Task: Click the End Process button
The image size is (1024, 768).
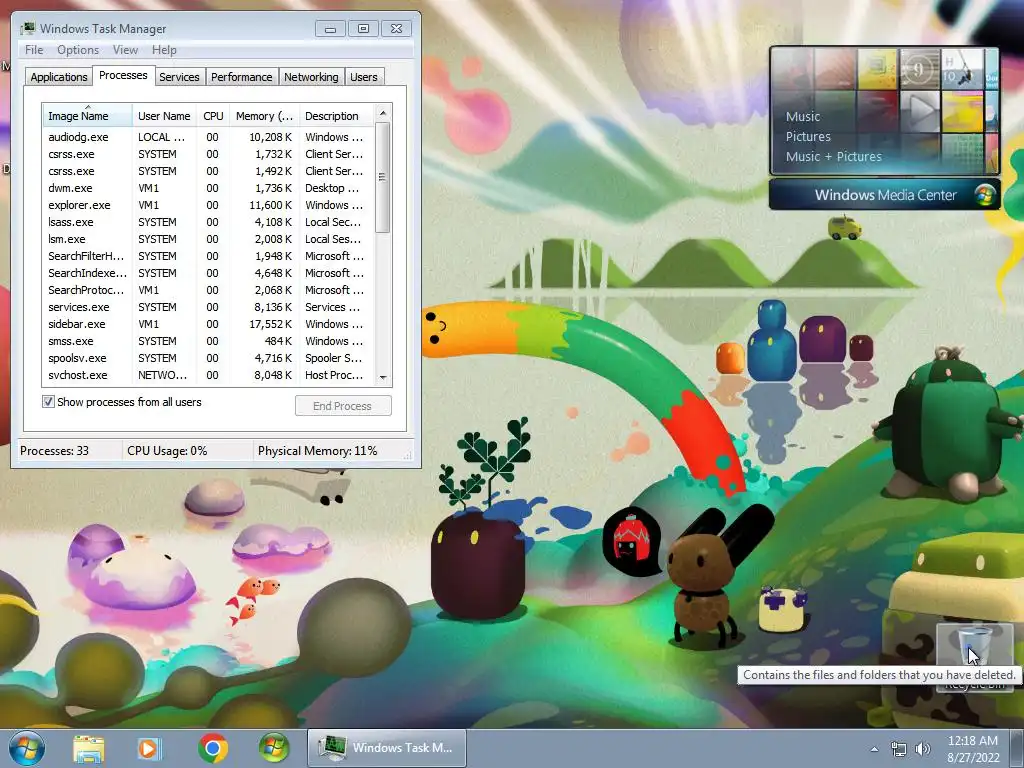Action: tap(343, 406)
